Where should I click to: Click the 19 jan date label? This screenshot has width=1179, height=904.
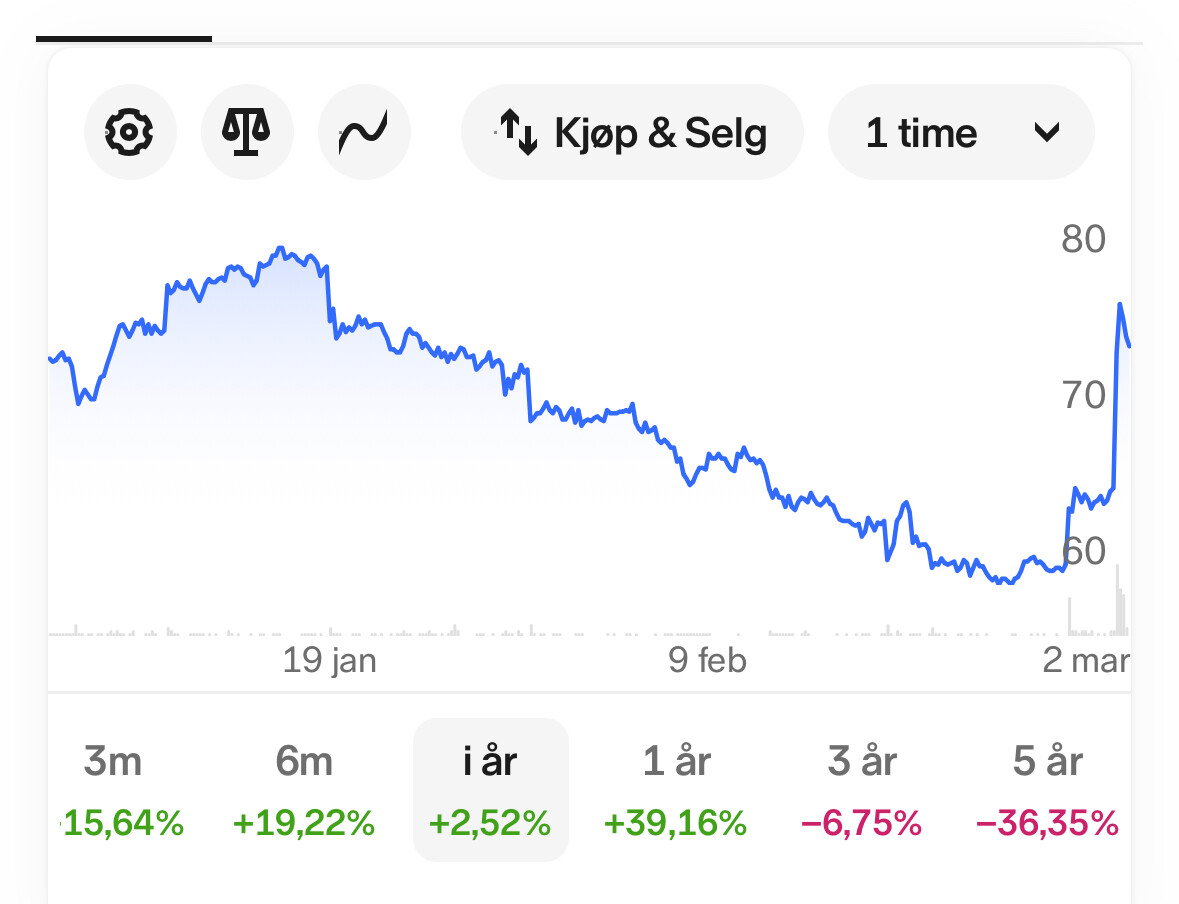(x=330, y=661)
